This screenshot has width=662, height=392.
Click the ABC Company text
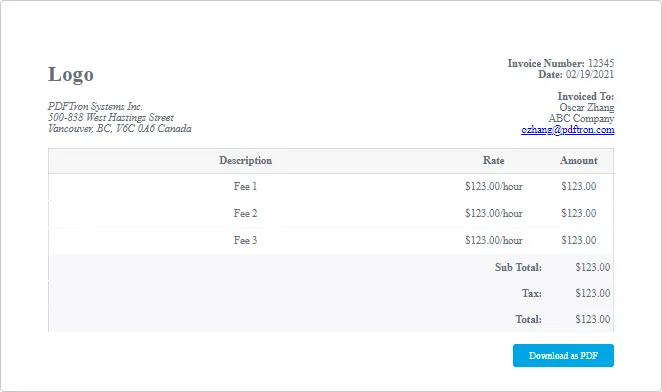point(581,118)
